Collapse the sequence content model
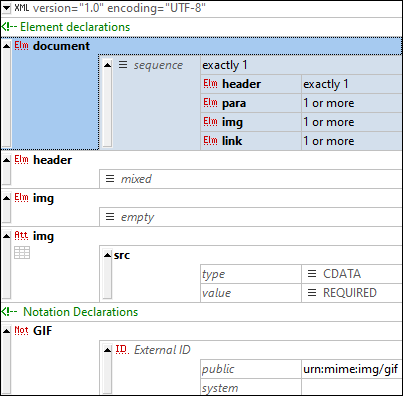This screenshot has height=396, width=403. (107, 65)
